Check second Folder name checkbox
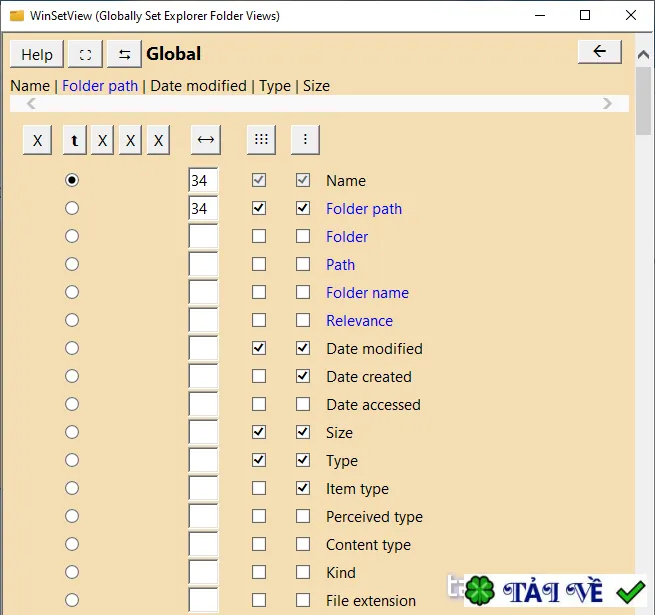The width and height of the screenshot is (655, 615). (x=303, y=292)
